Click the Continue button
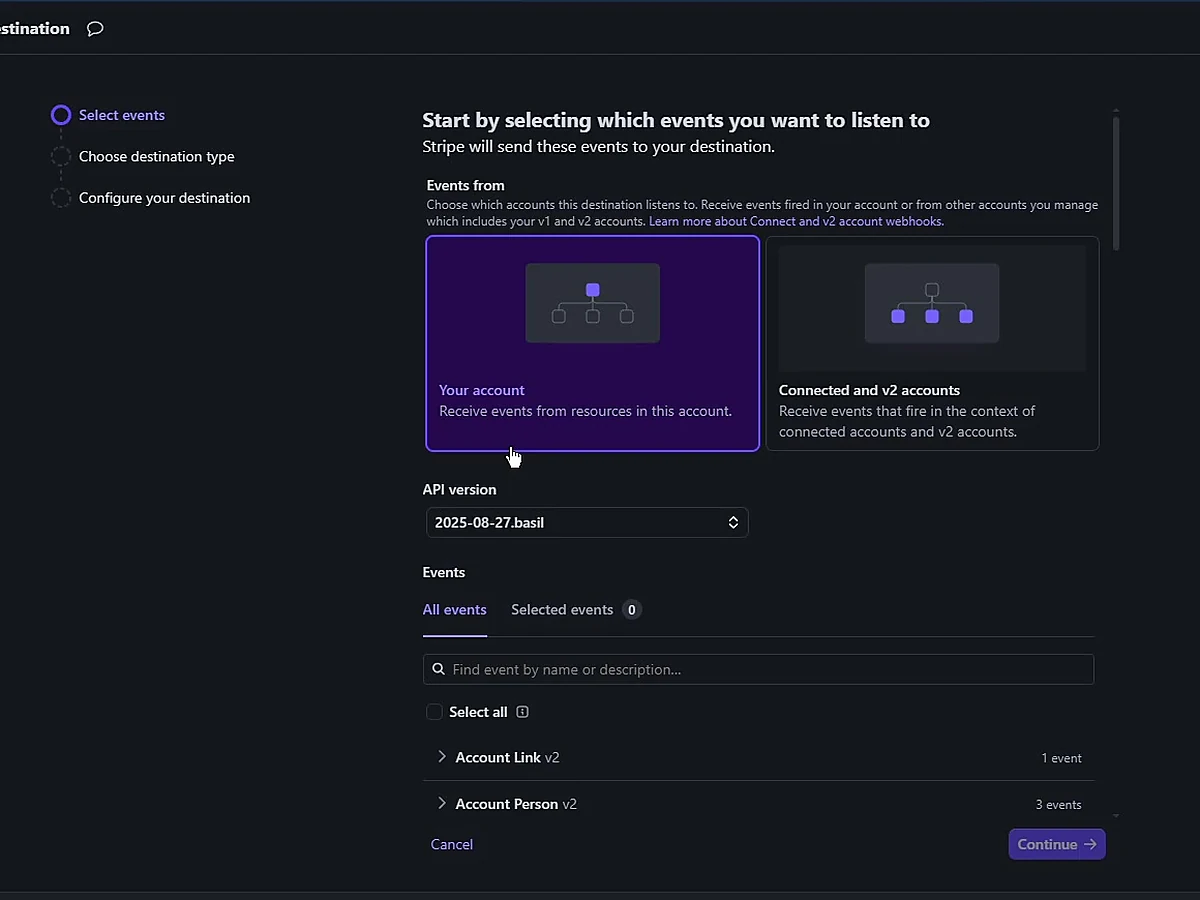 click(1057, 844)
